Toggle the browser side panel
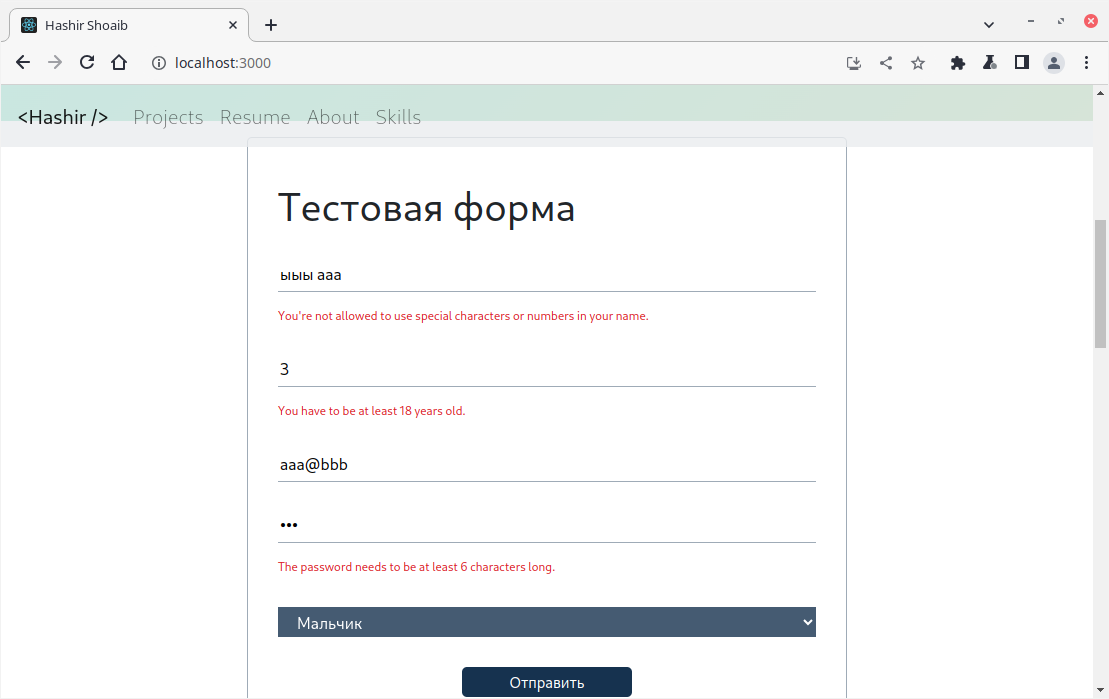Image resolution: width=1109 pixels, height=699 pixels. click(1021, 63)
